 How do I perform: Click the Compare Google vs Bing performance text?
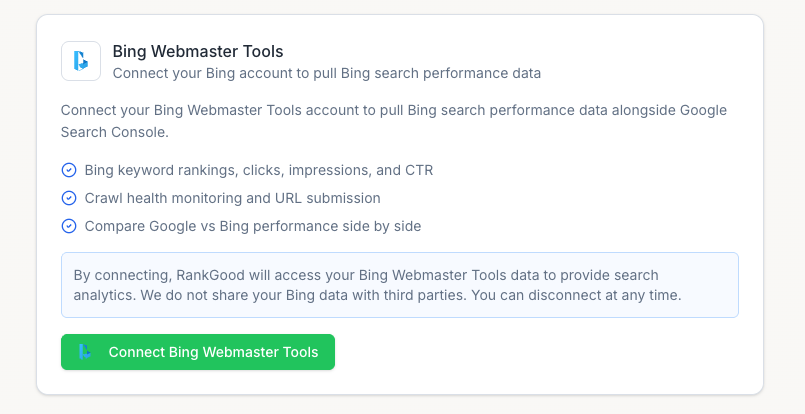tap(253, 226)
